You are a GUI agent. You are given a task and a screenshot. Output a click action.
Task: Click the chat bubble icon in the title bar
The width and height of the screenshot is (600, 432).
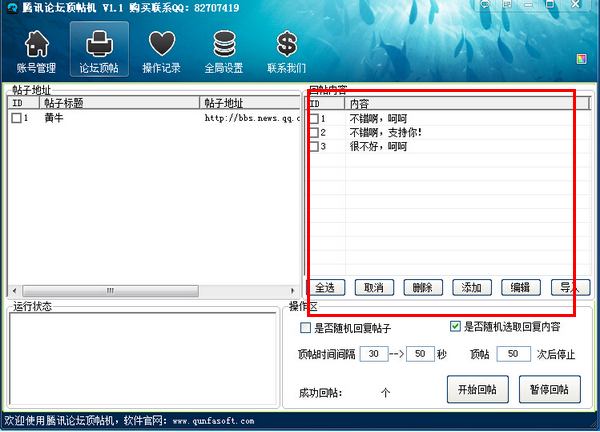click(x=485, y=4)
